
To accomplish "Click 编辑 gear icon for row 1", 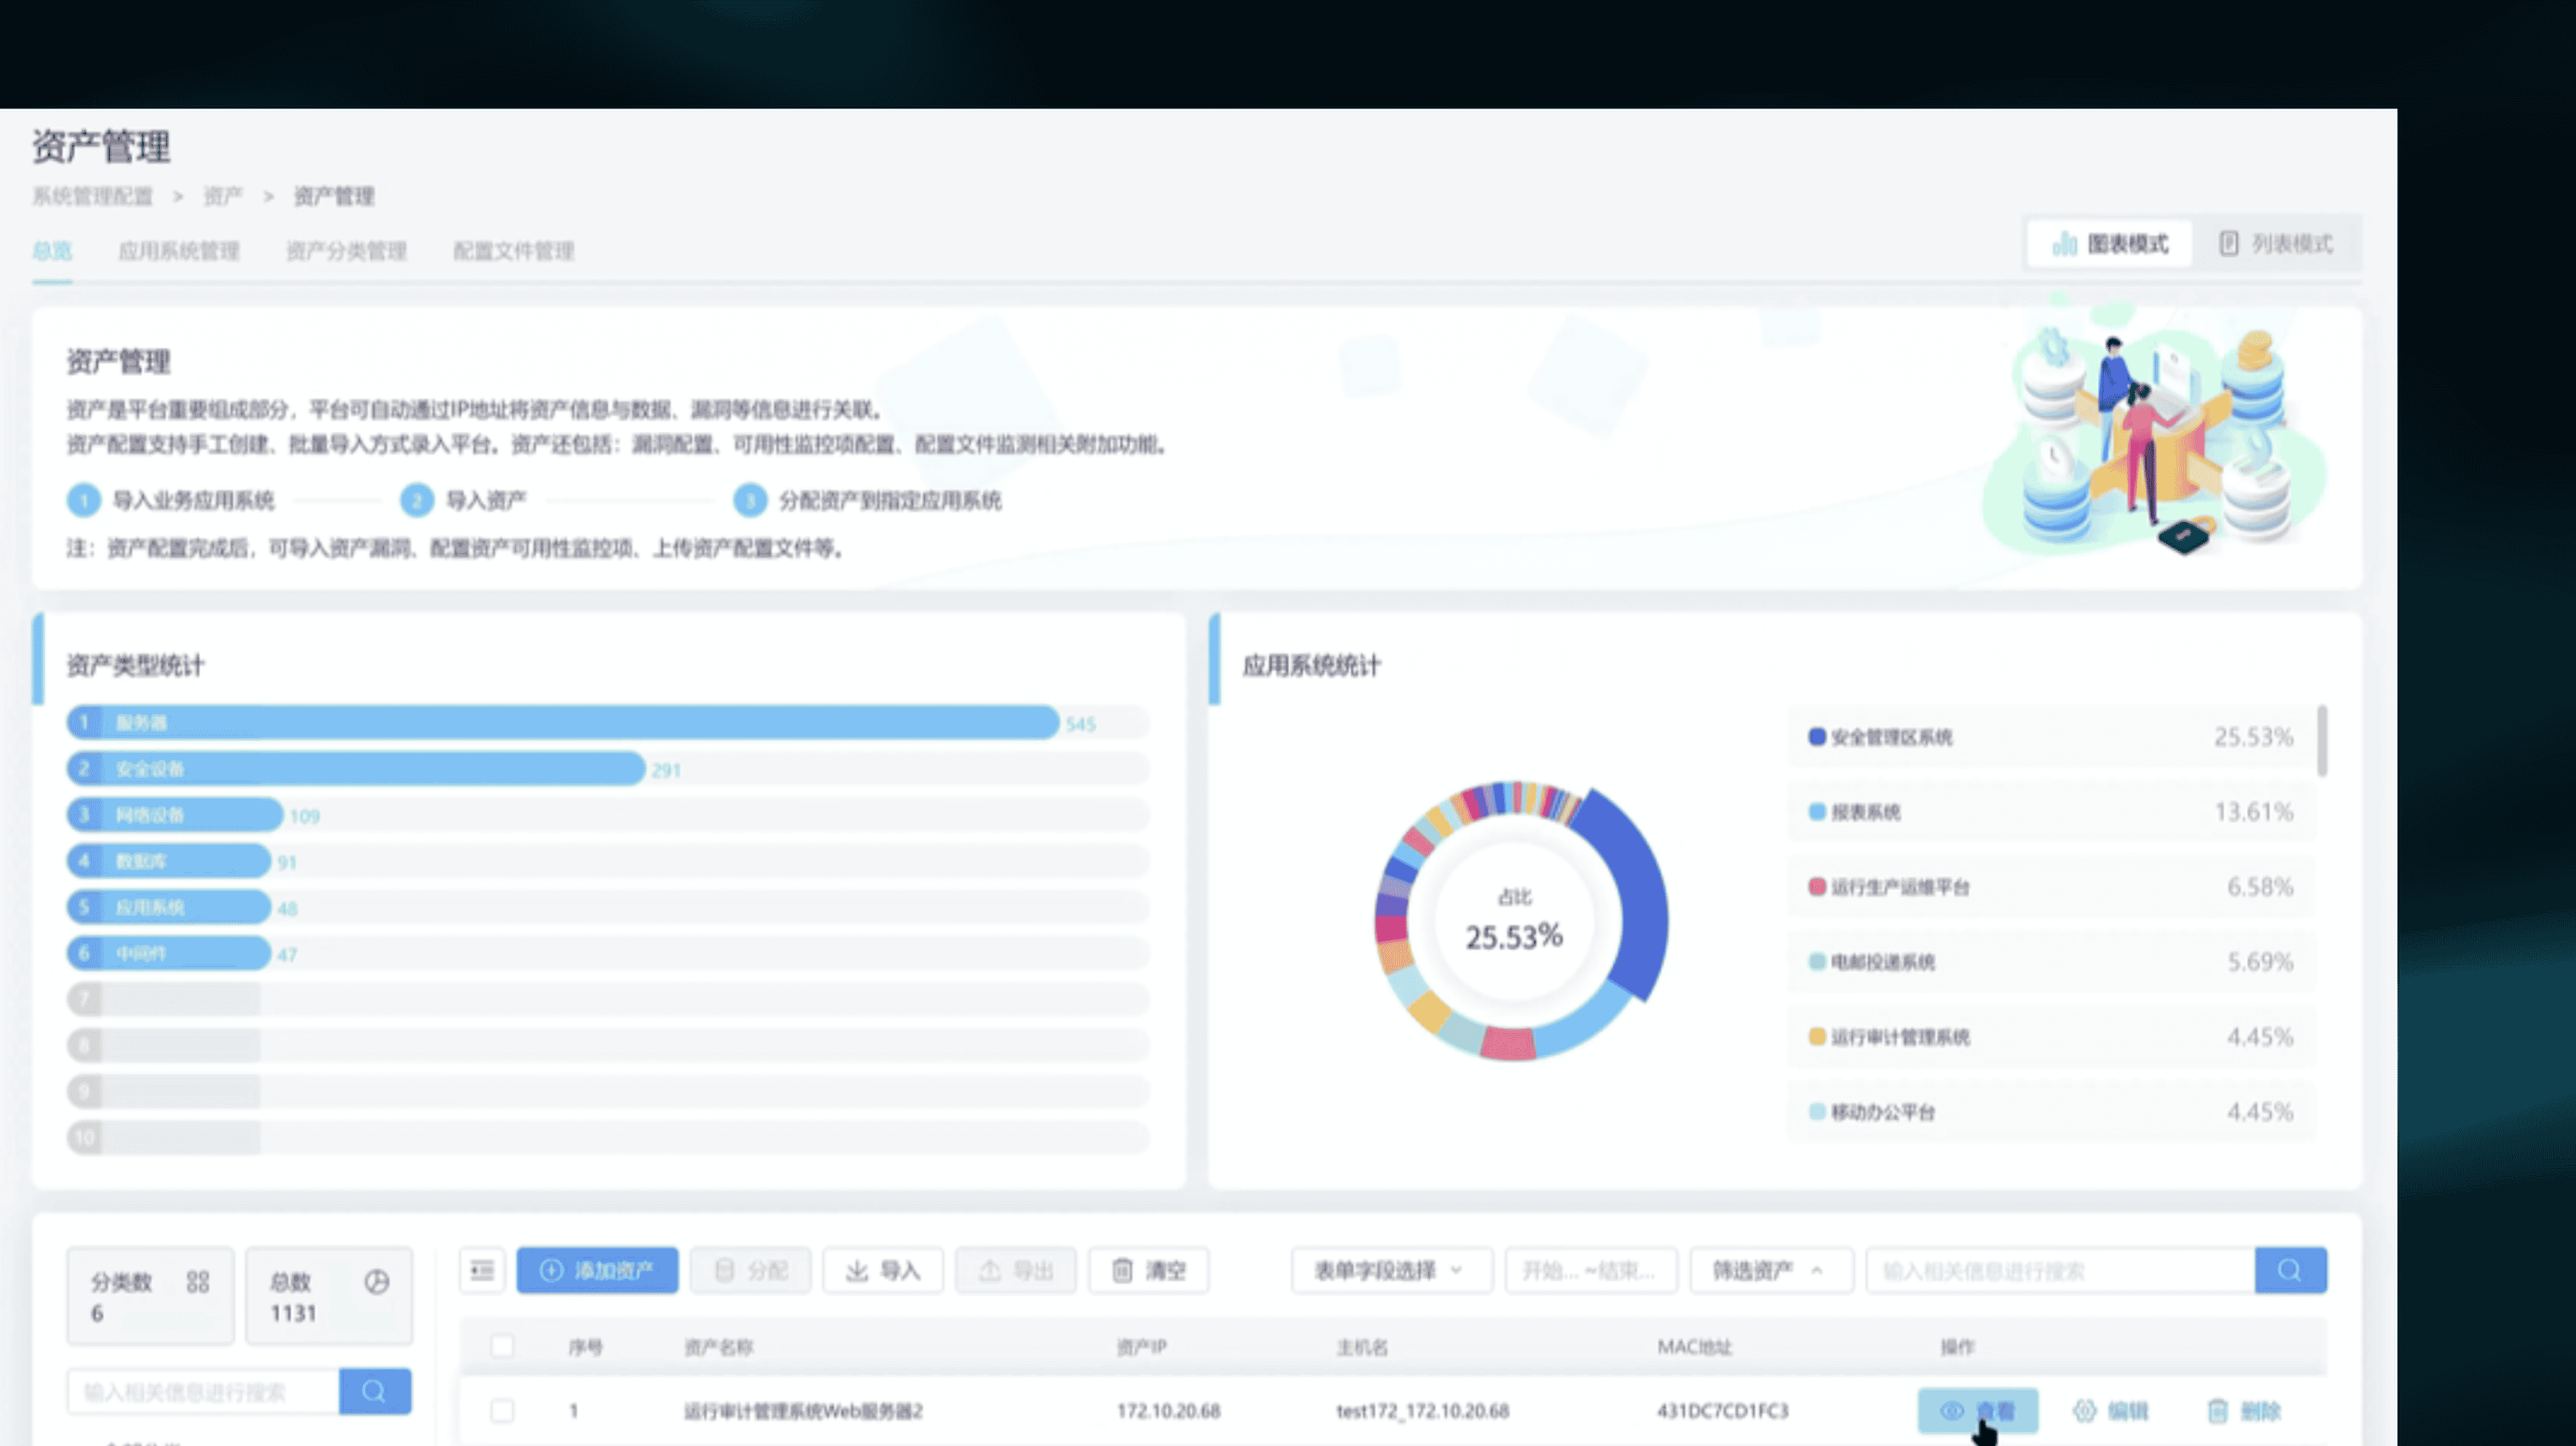I will tap(2084, 1410).
